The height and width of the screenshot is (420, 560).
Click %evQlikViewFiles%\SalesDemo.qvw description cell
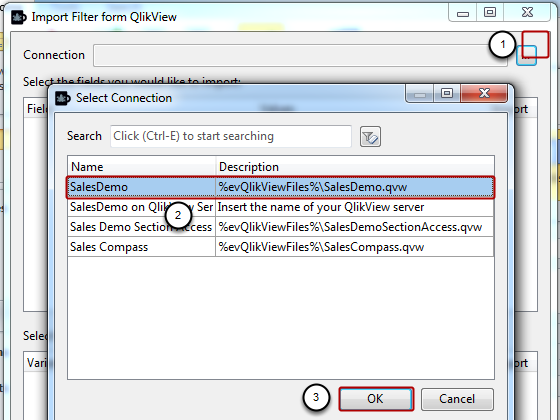tap(355, 187)
